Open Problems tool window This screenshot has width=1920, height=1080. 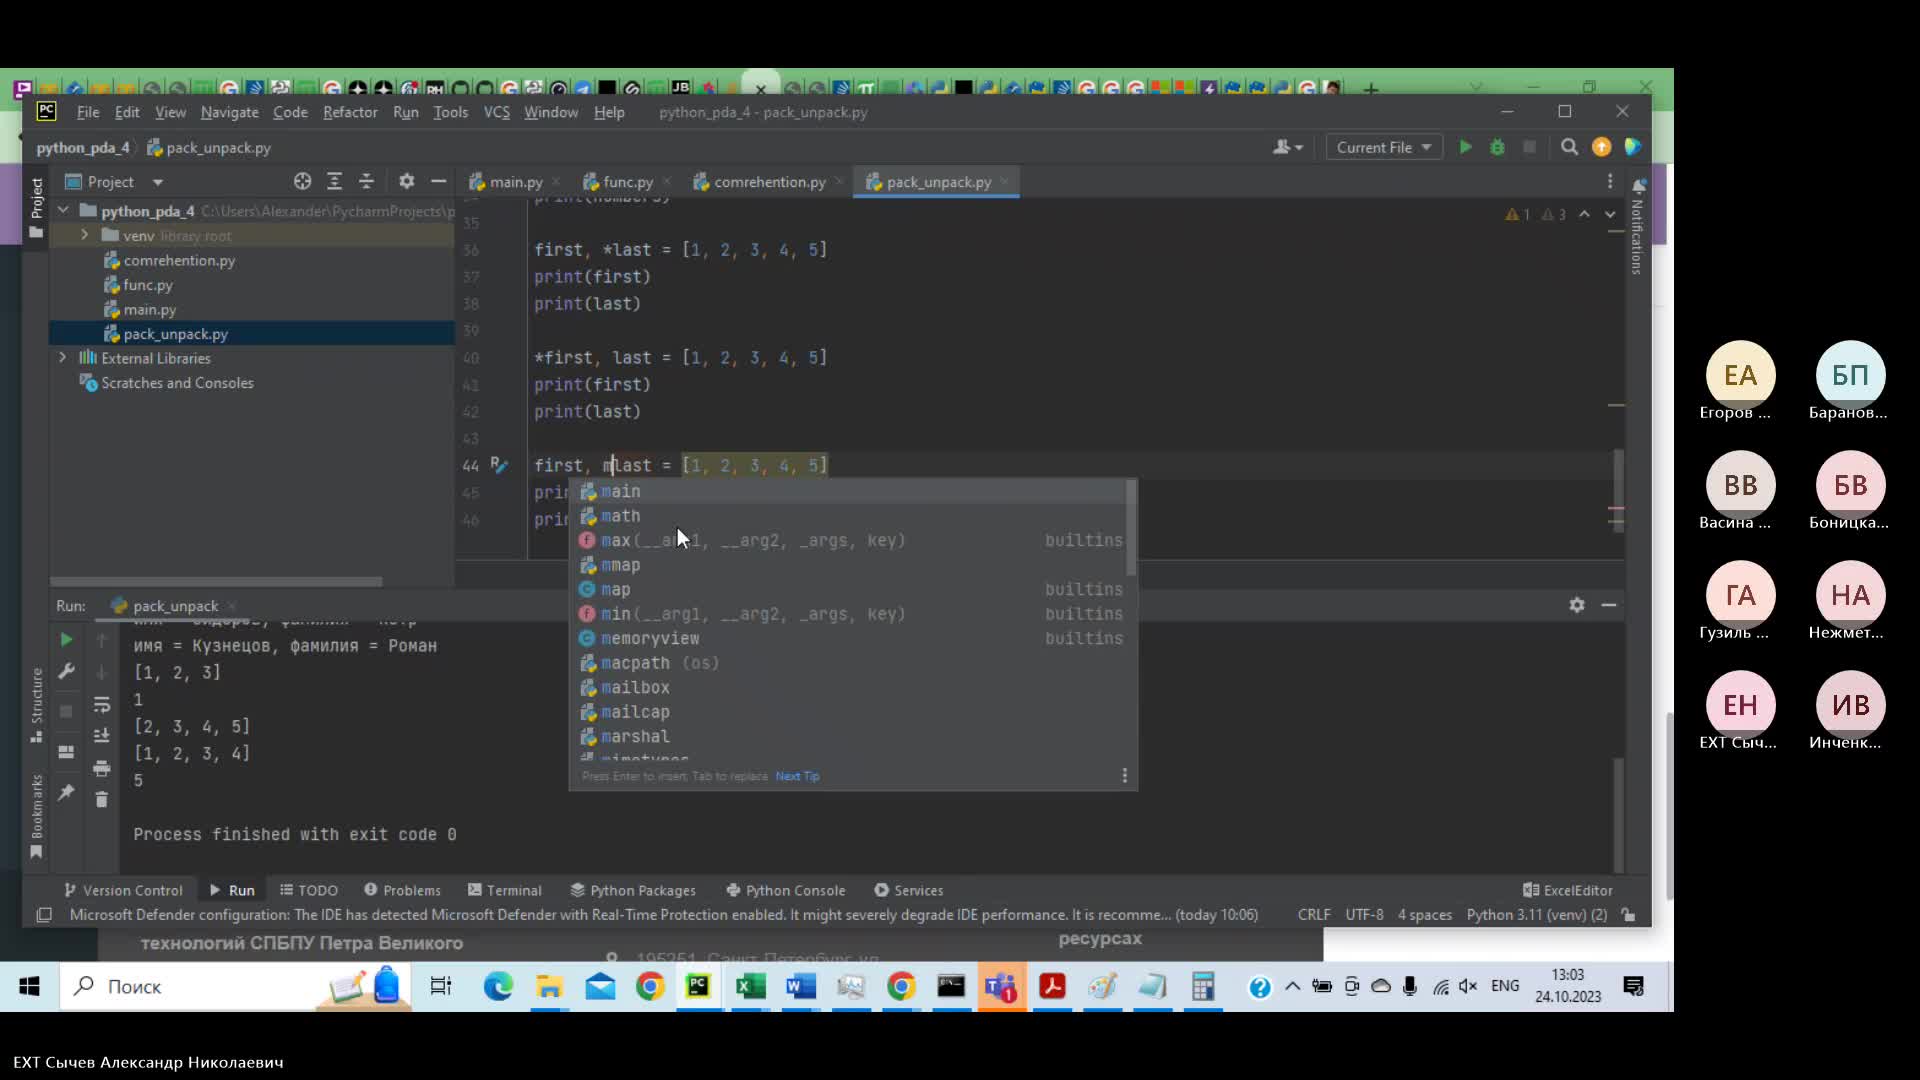pyautogui.click(x=402, y=890)
